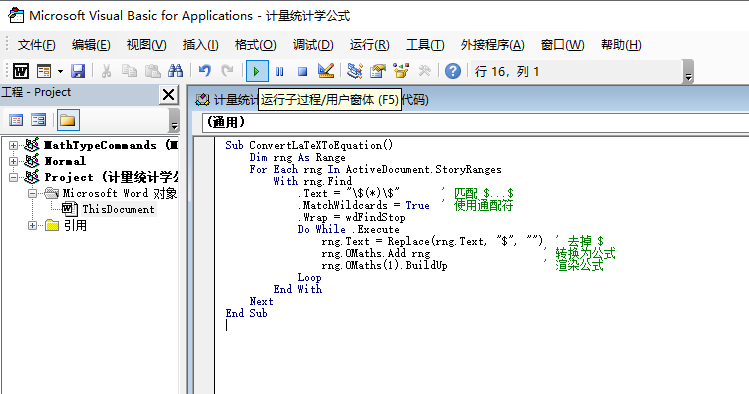Open the 运行(R) menu
The width and height of the screenshot is (749, 394).
click(x=369, y=45)
